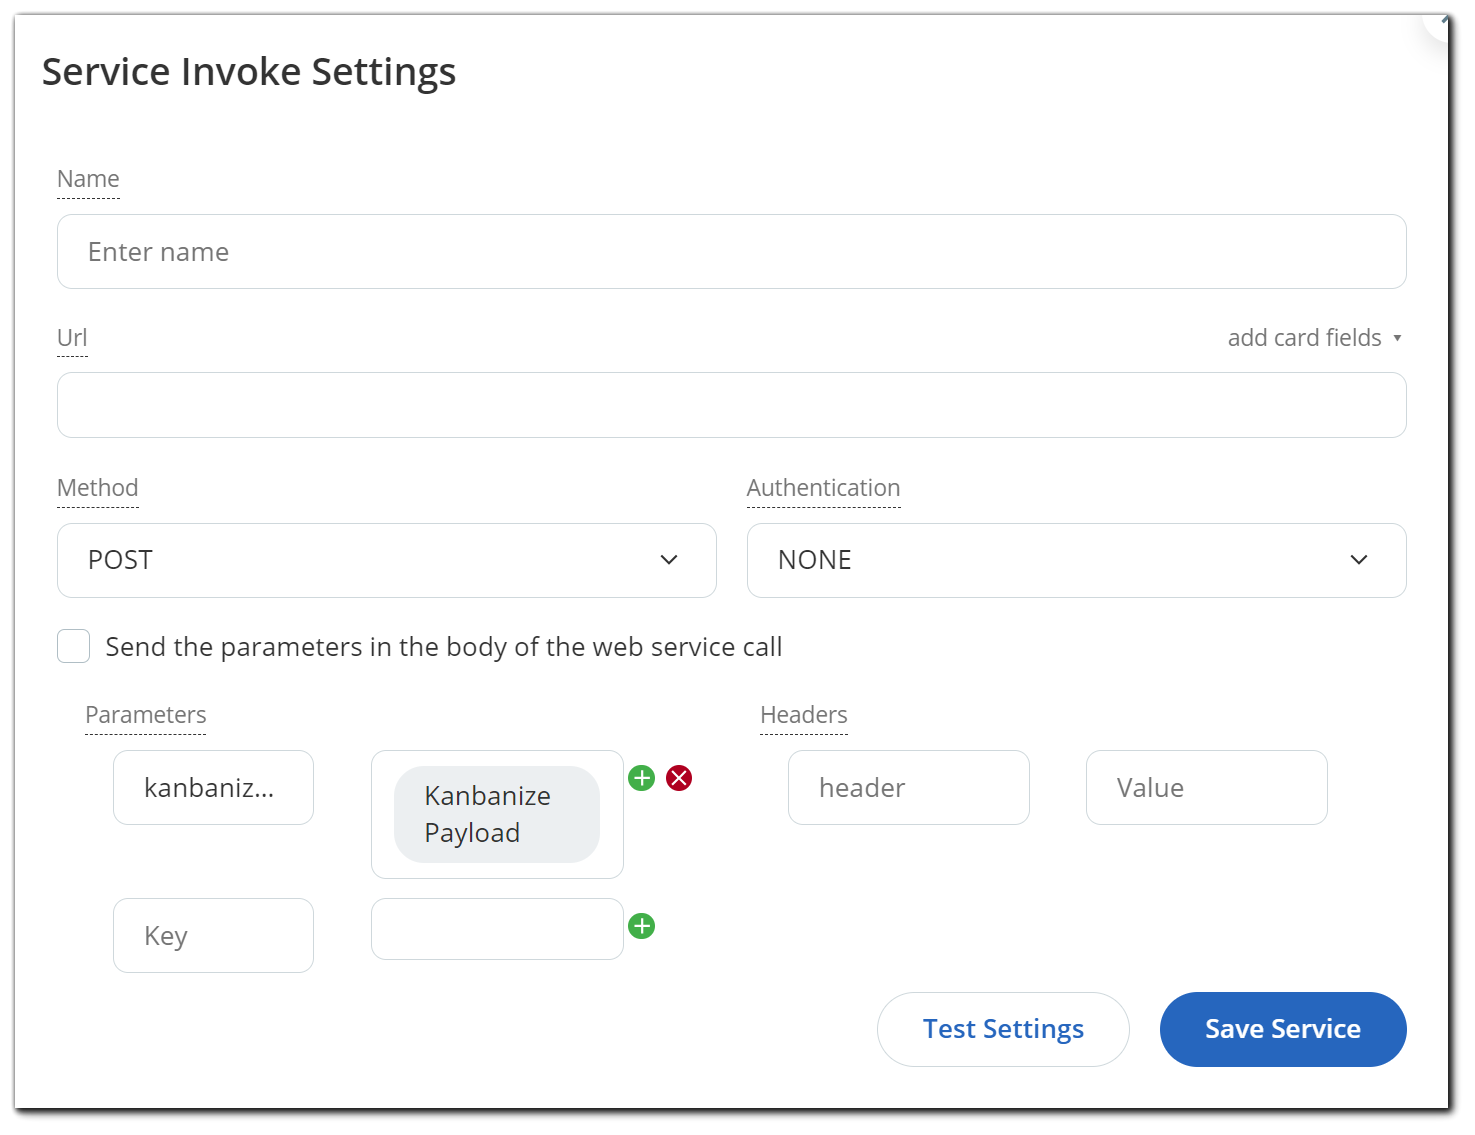Viewport: 1475px width, 1135px height.
Task: Click the Authentication label
Action: click(x=824, y=488)
